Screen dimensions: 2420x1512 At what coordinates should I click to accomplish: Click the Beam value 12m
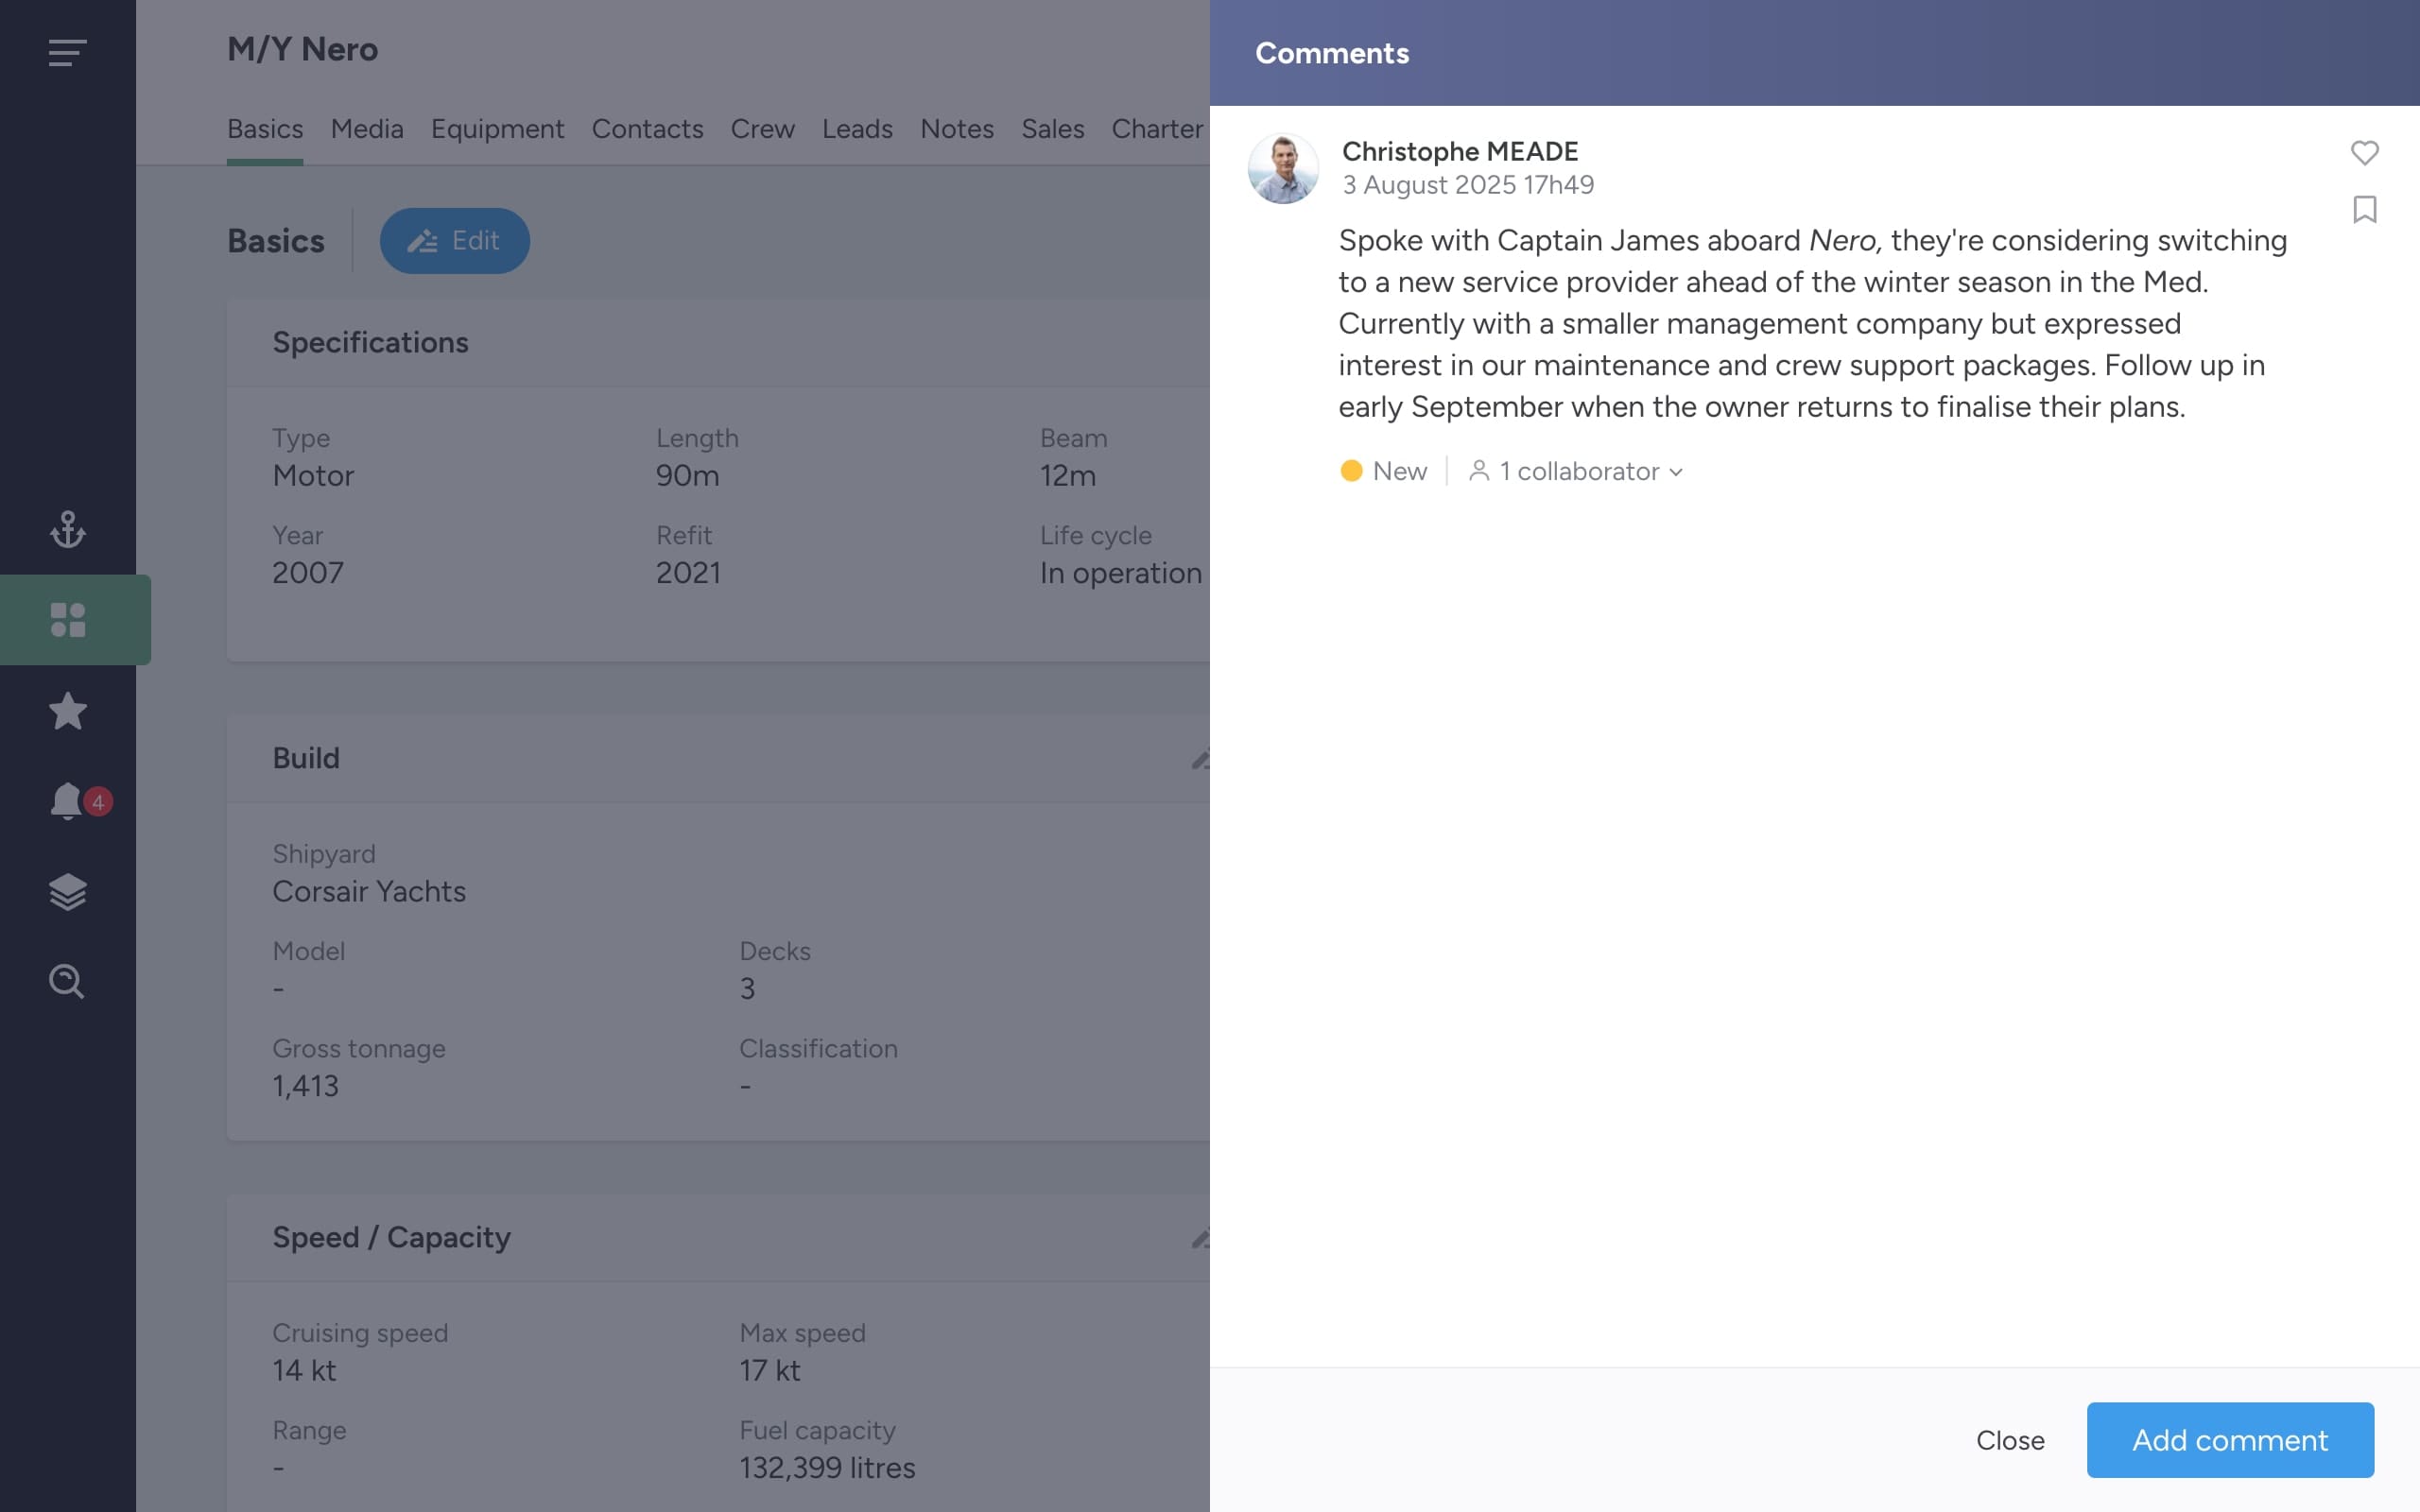coord(1067,475)
